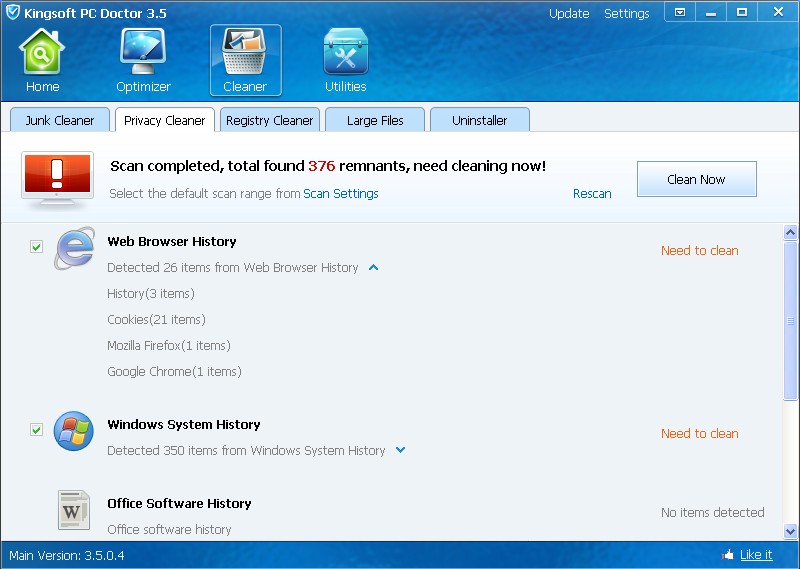Click Detected 26 items from Web Browser History

click(x=233, y=267)
